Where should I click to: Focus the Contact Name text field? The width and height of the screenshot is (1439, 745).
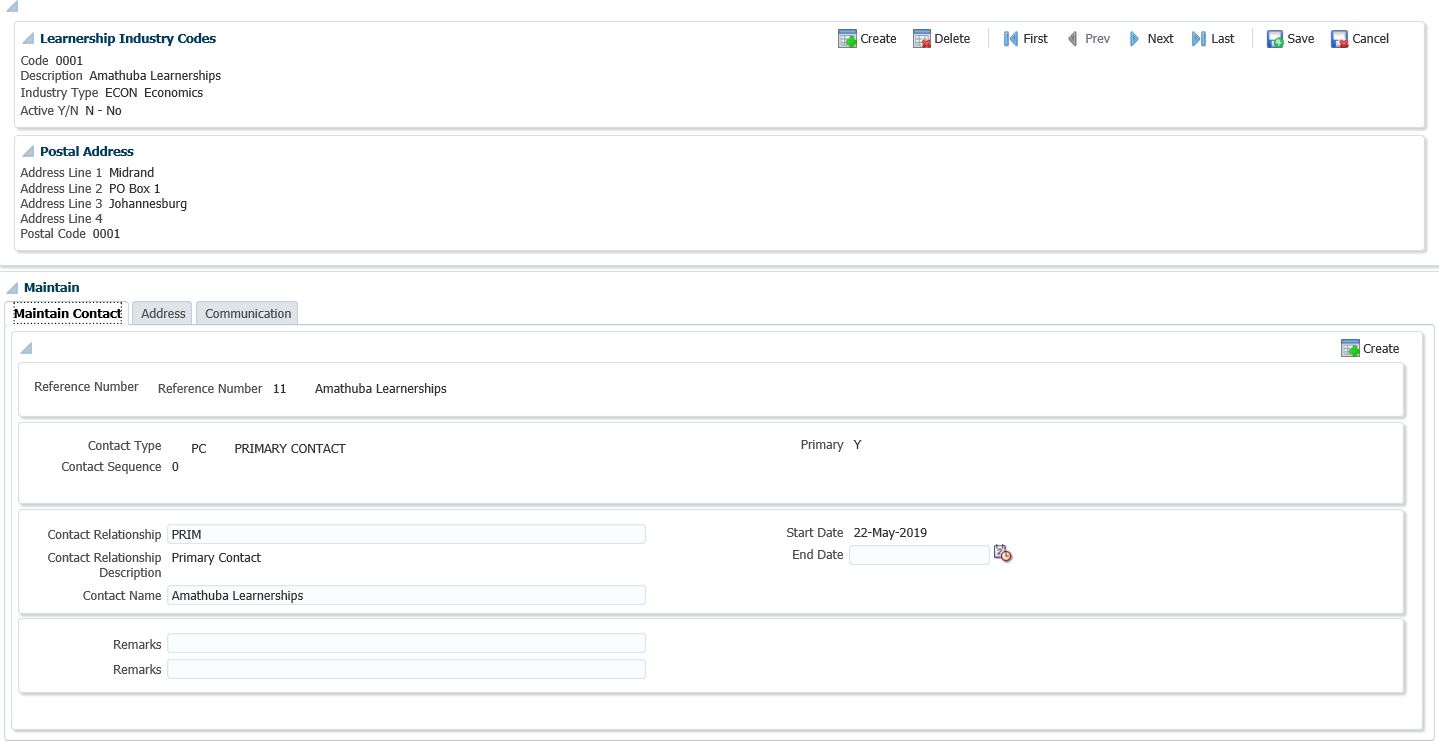coord(406,596)
